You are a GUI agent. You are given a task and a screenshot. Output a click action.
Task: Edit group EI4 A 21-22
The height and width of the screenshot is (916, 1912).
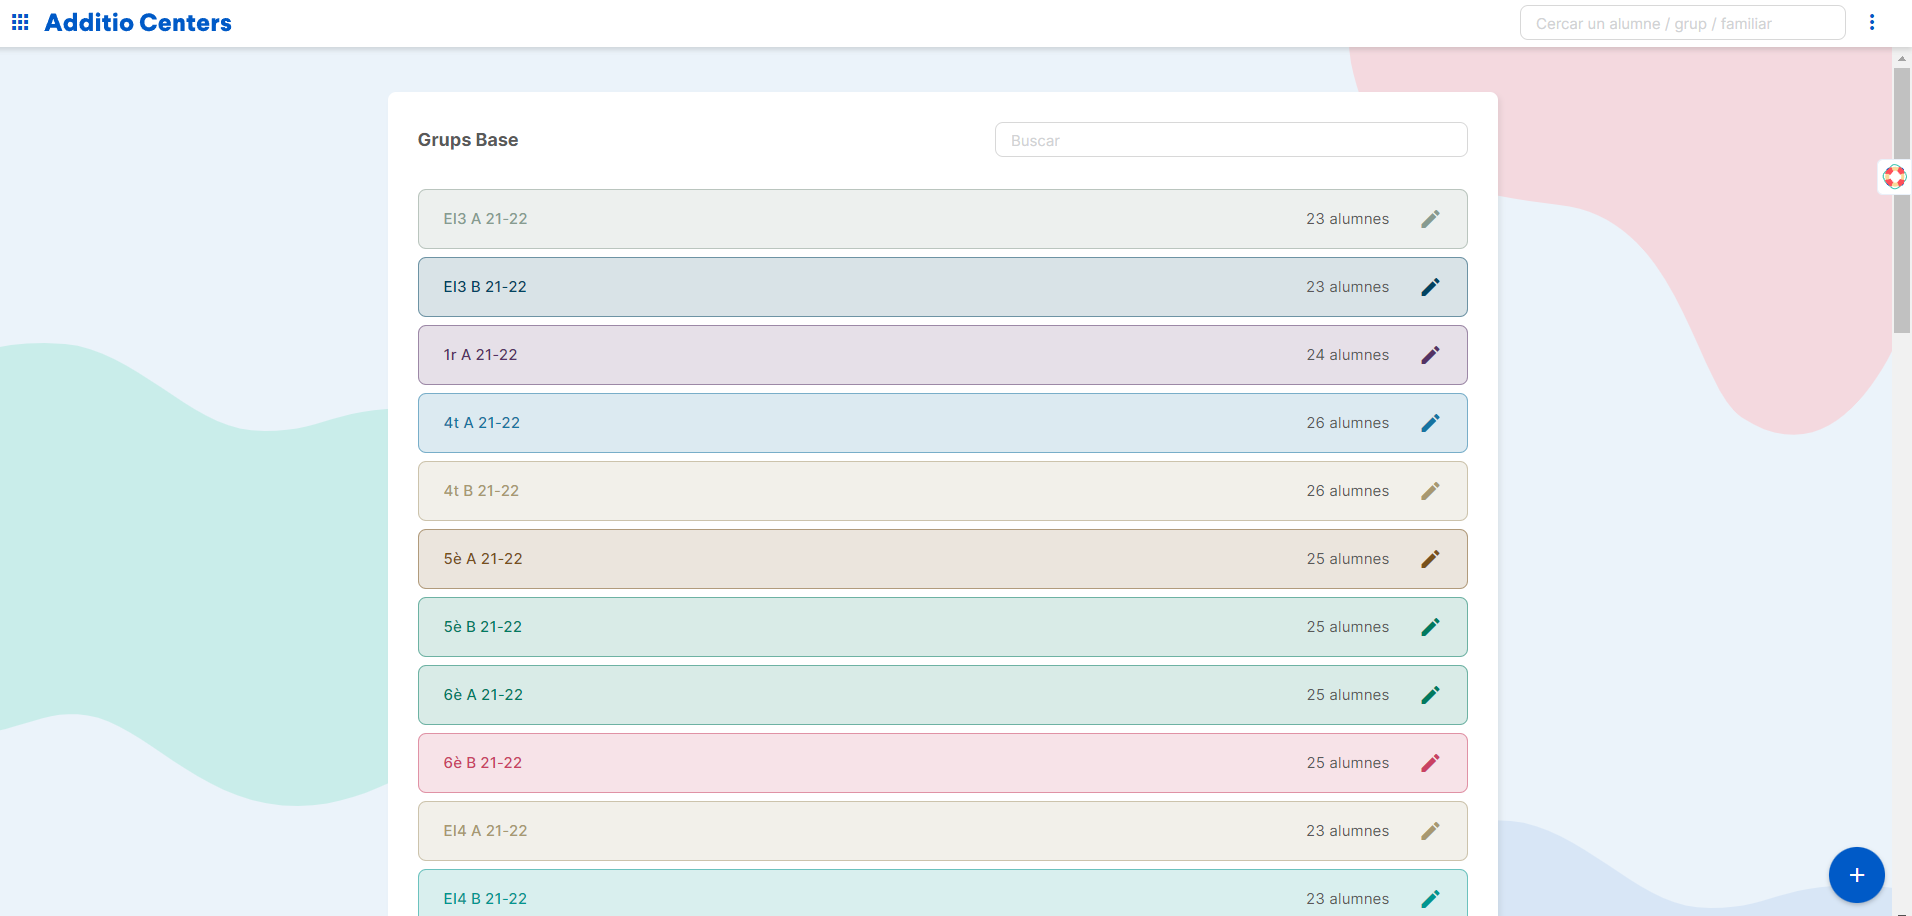tap(1430, 831)
